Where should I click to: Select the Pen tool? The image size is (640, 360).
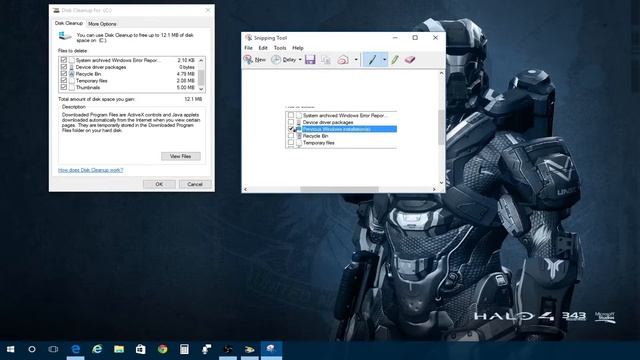[372, 60]
